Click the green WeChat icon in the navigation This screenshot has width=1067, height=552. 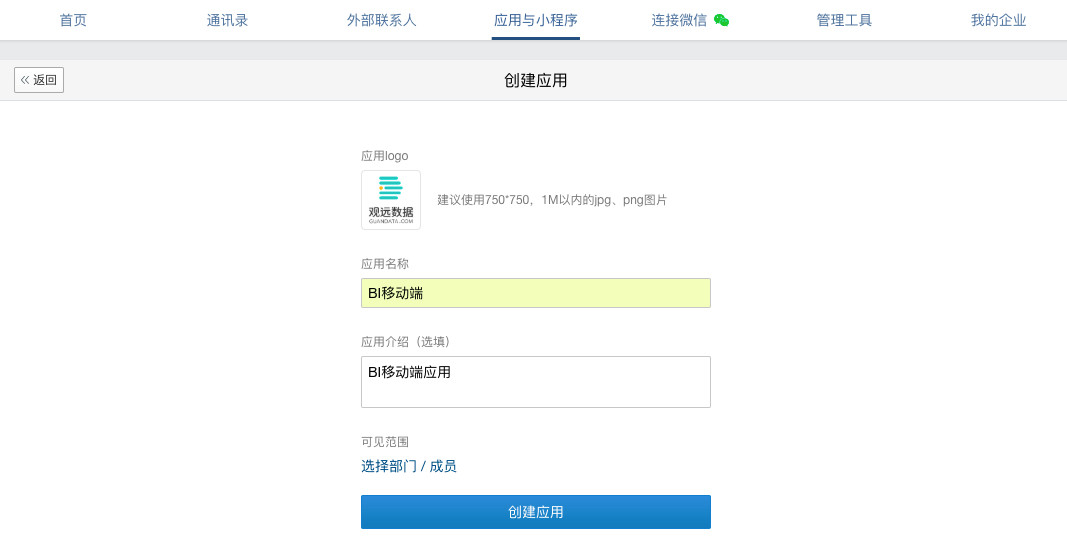coord(721,20)
